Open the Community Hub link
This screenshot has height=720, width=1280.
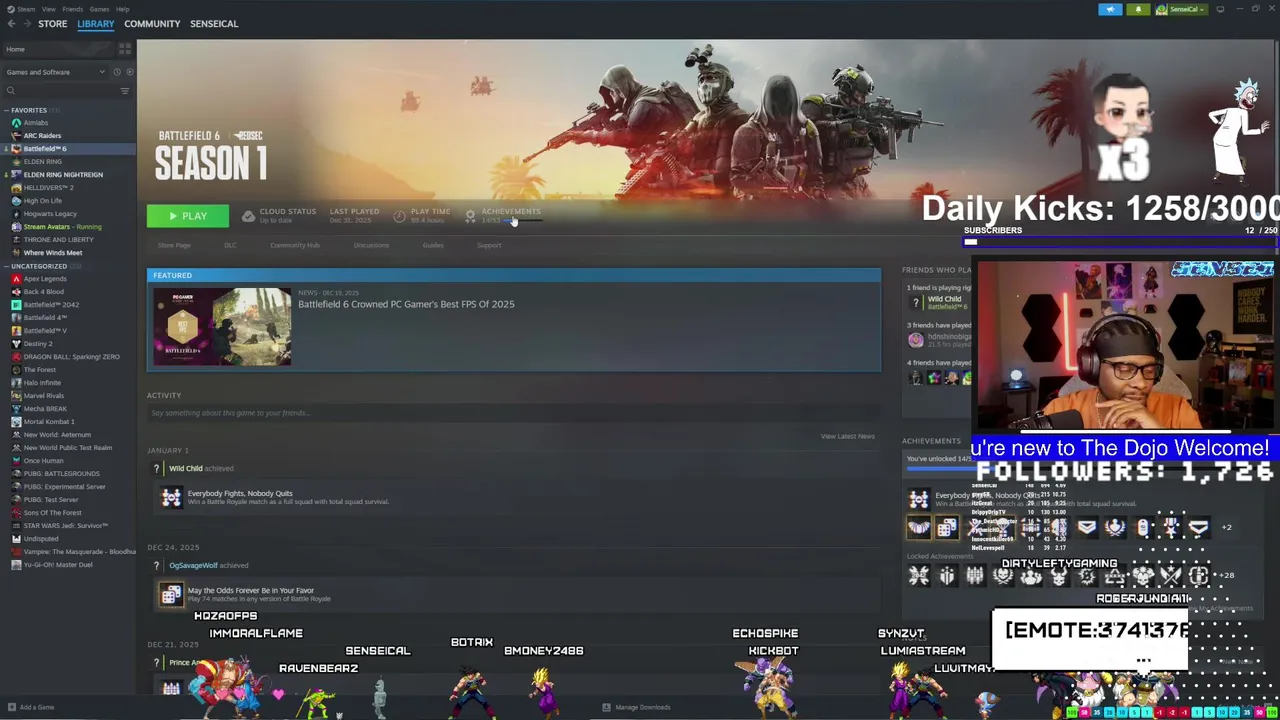tap(295, 245)
